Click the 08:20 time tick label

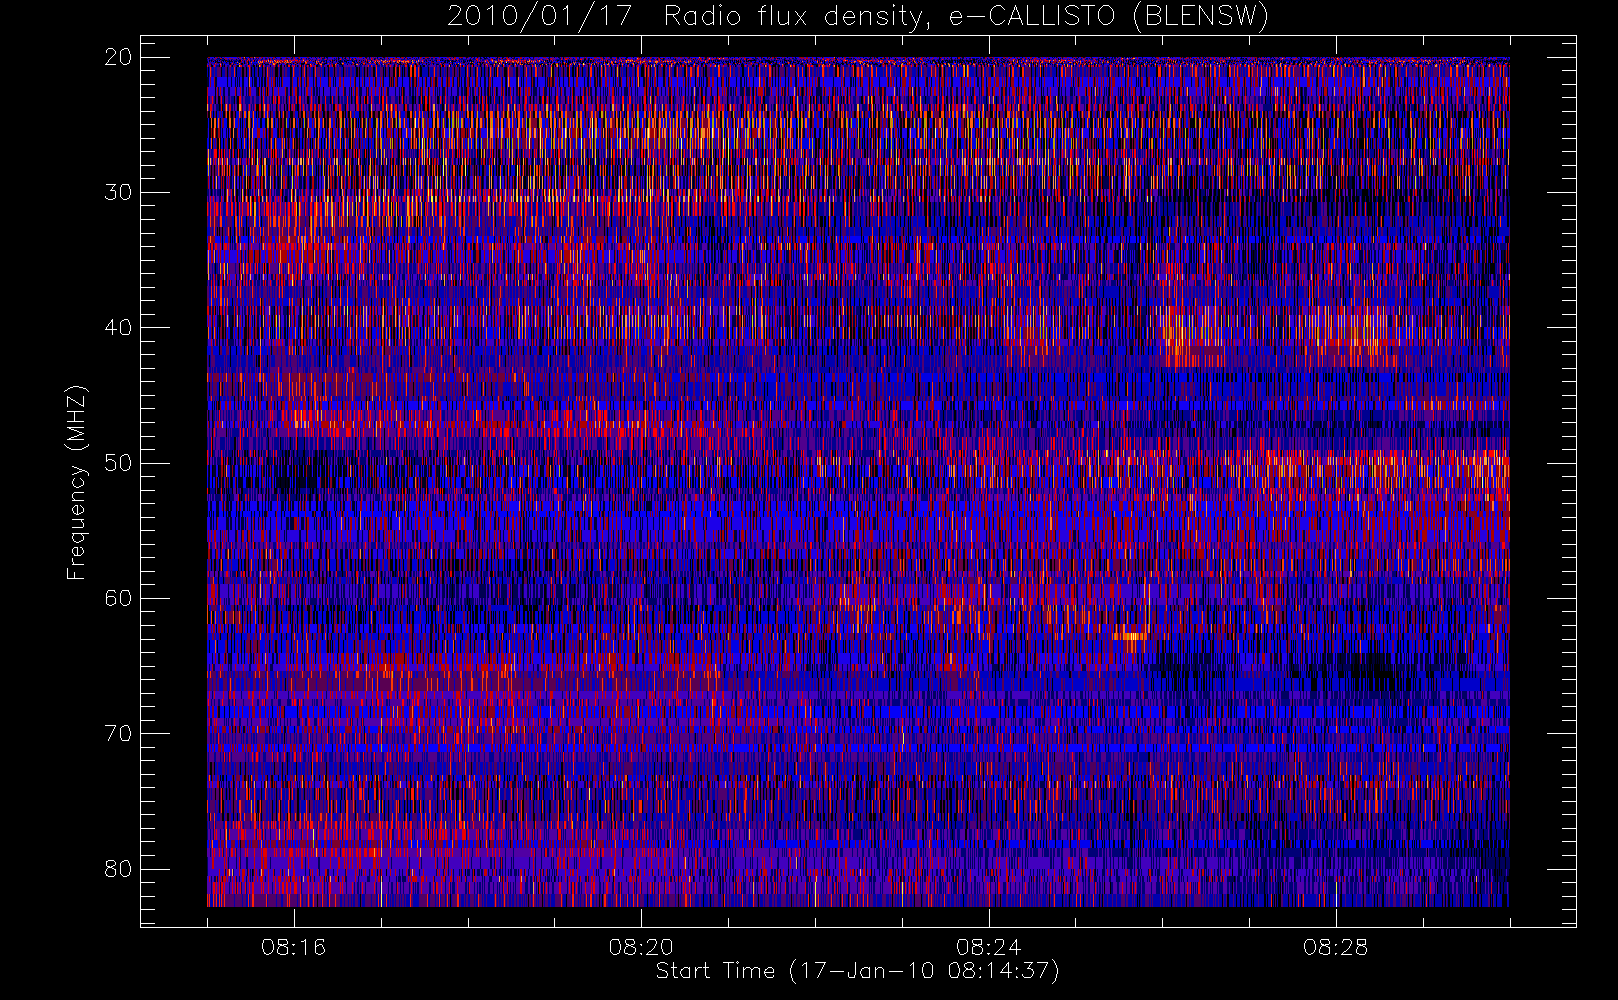tap(641, 947)
